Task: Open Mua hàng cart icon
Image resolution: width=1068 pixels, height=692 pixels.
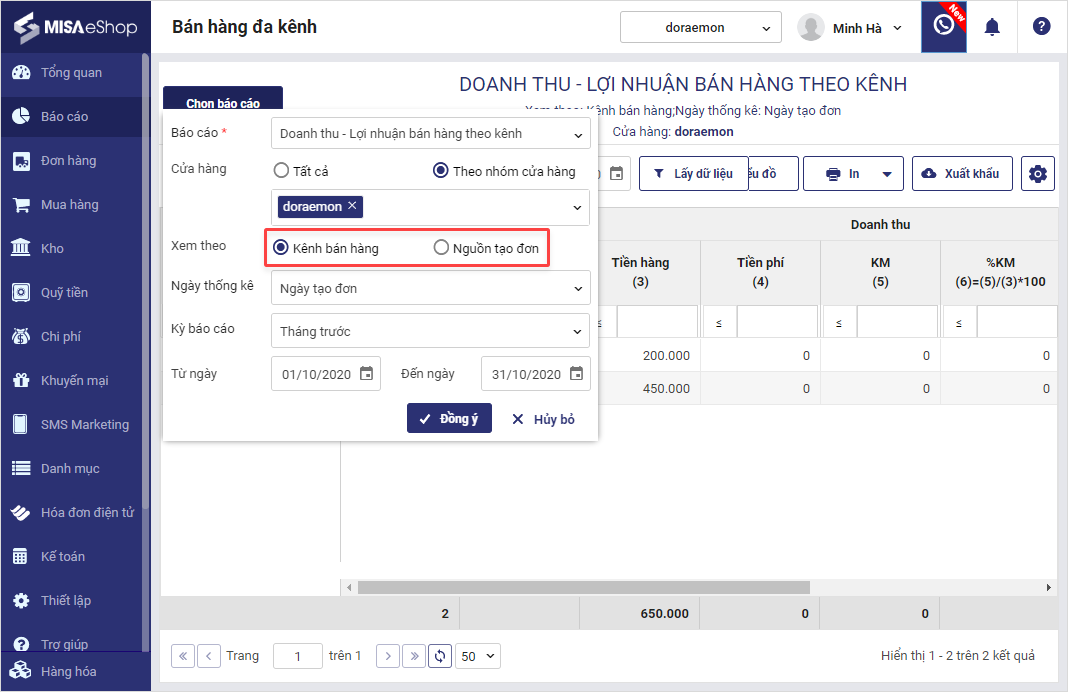Action: (x=21, y=205)
